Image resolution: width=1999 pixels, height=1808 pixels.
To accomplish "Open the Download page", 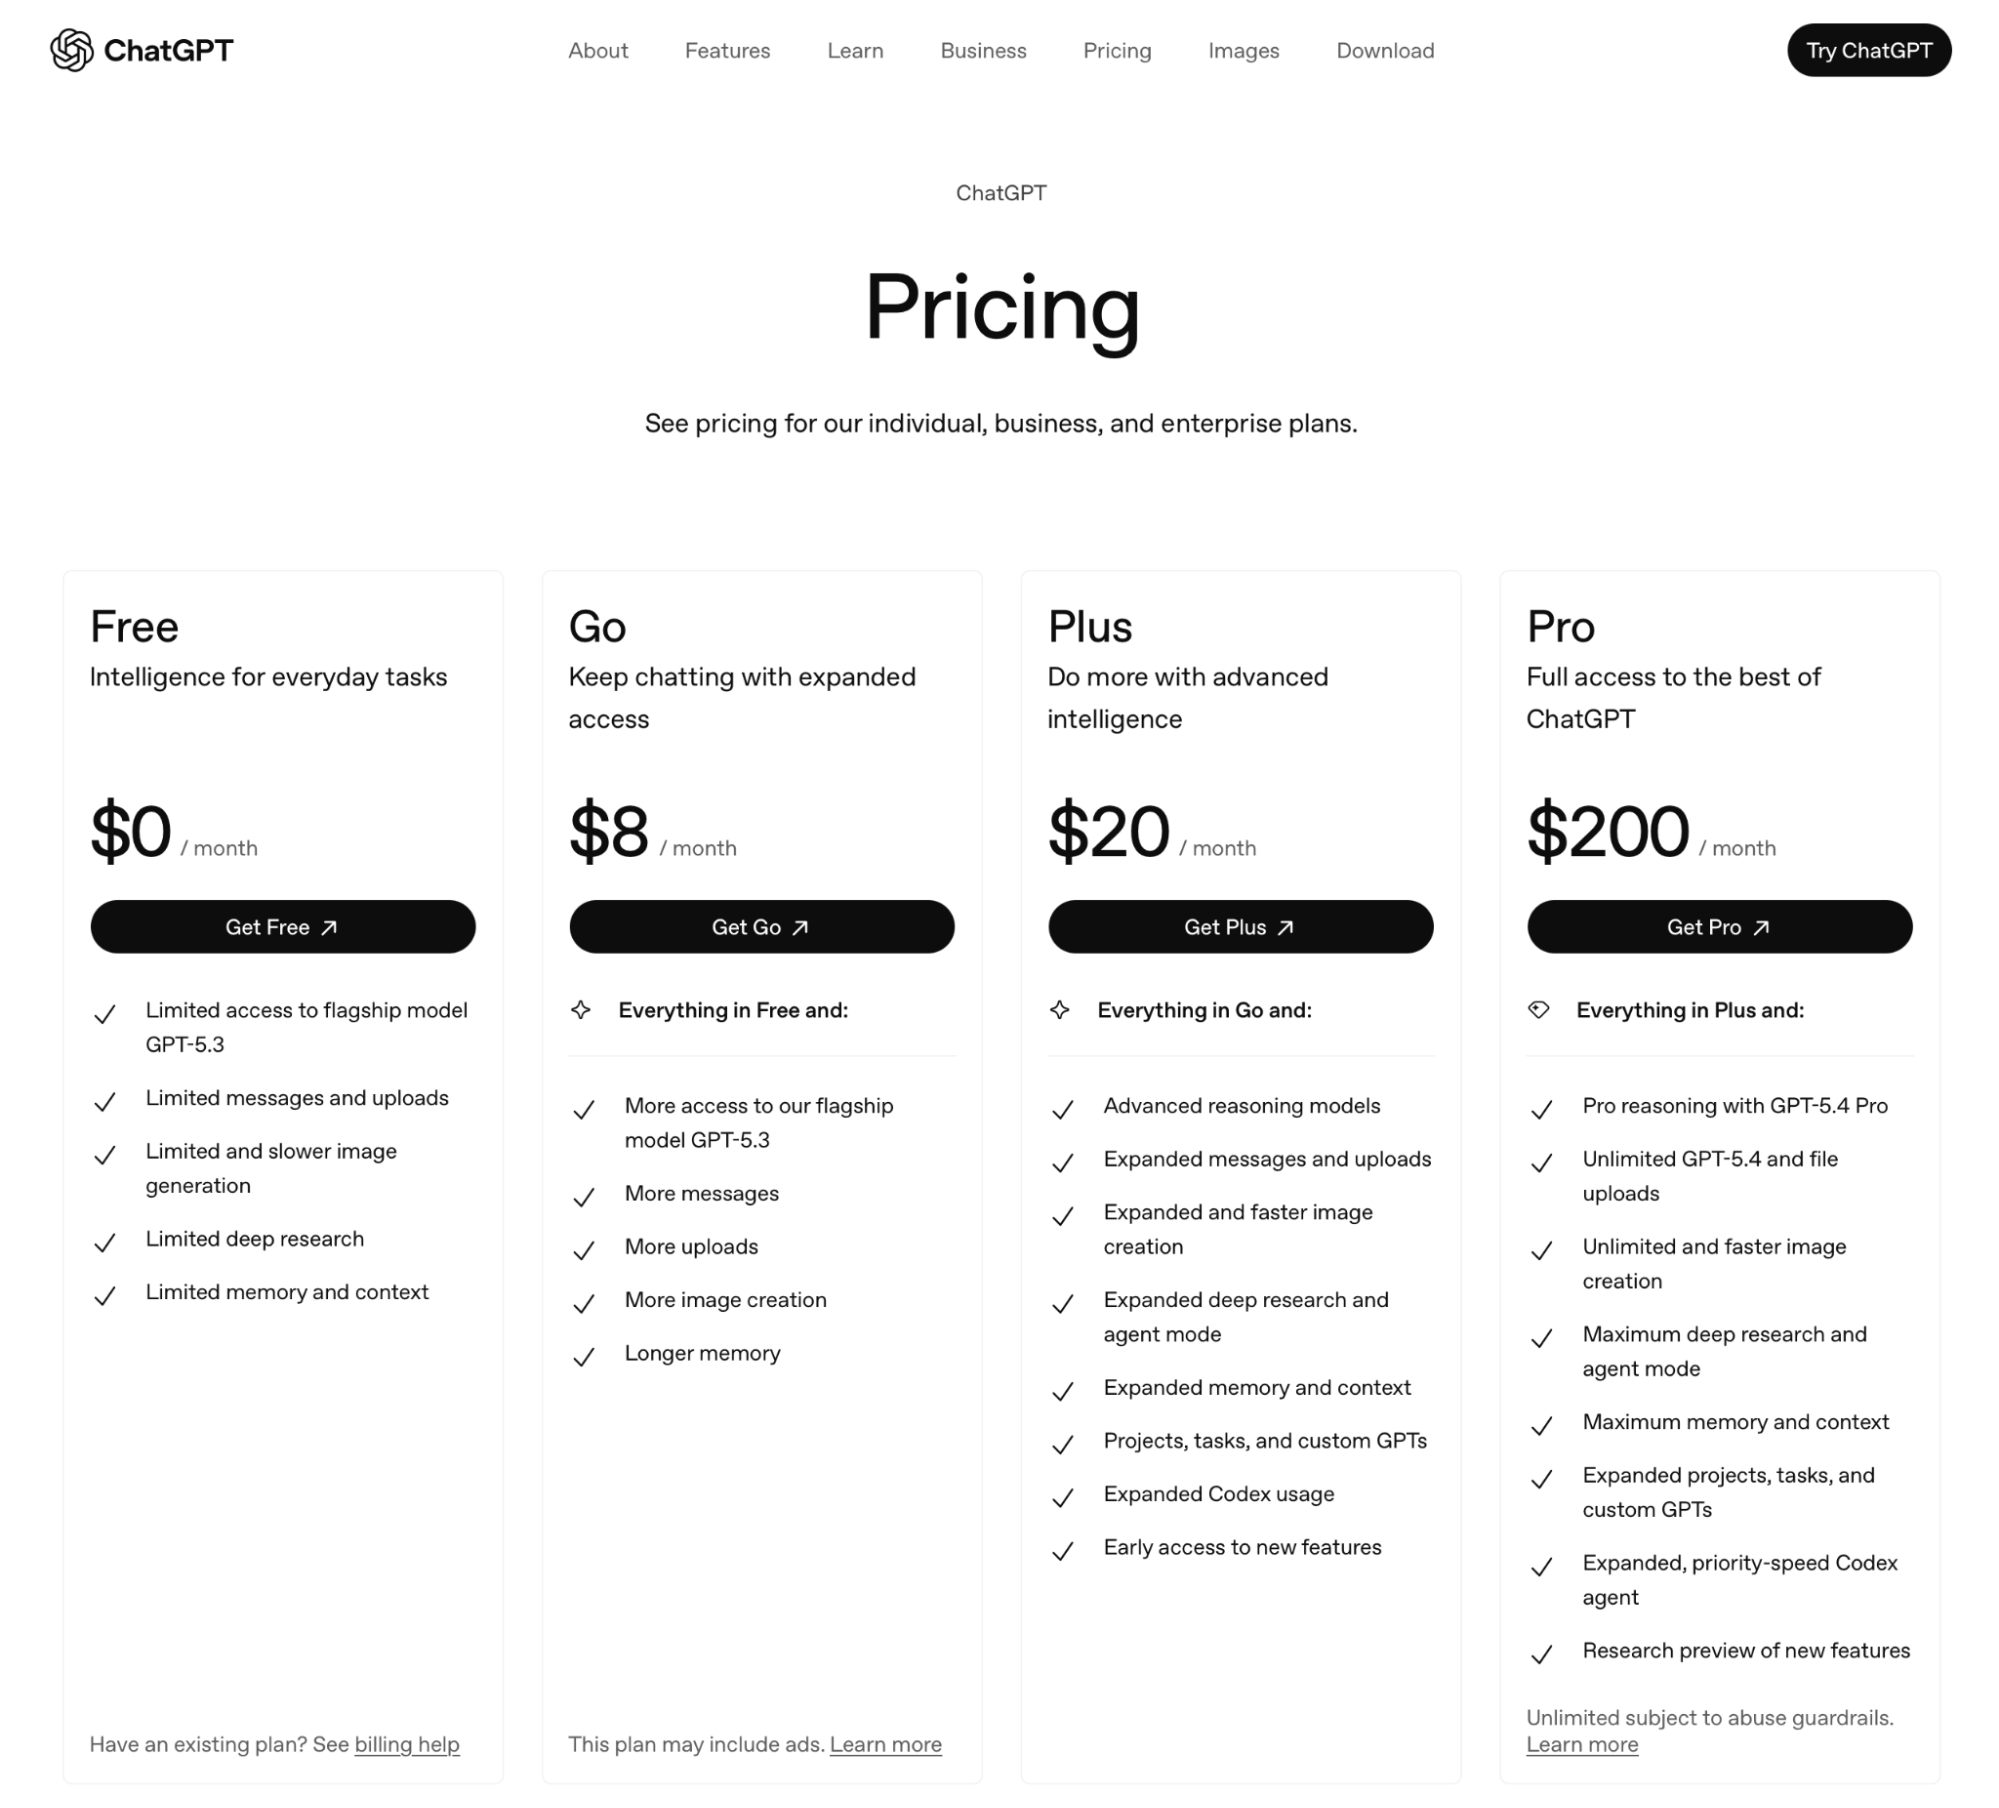I will point(1385,50).
